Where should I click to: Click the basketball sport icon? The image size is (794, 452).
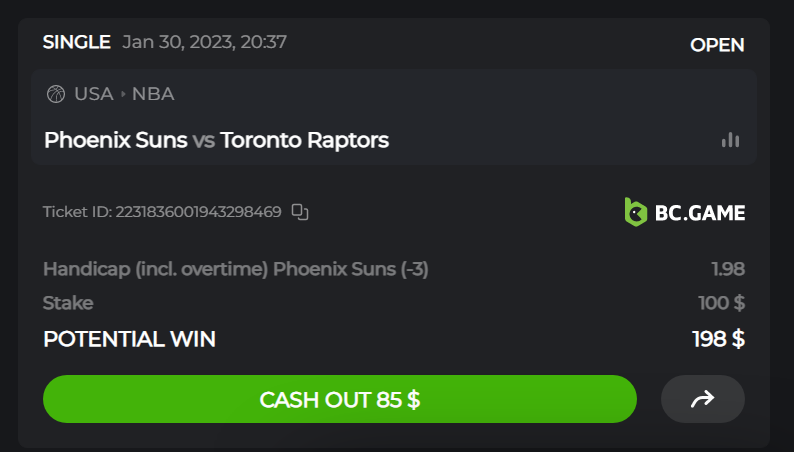point(56,94)
